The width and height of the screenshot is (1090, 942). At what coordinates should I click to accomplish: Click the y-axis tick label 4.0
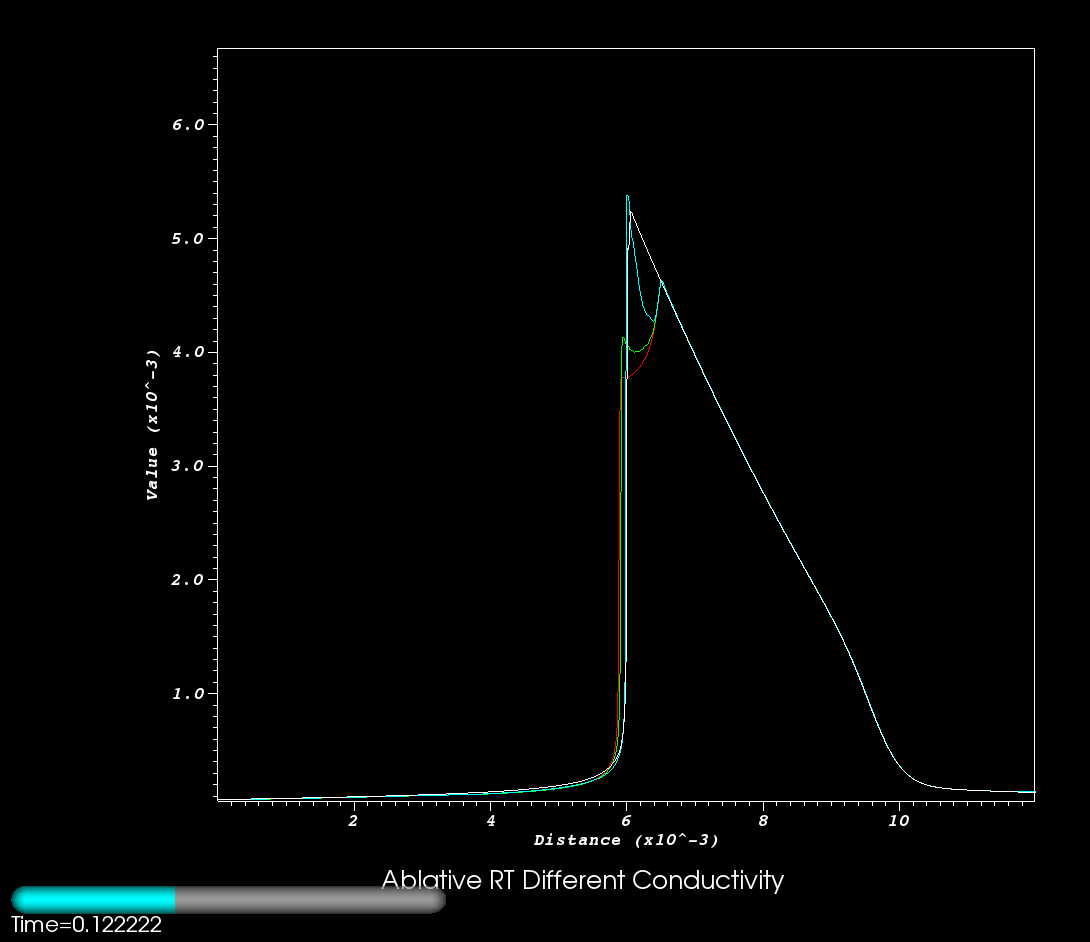point(188,352)
